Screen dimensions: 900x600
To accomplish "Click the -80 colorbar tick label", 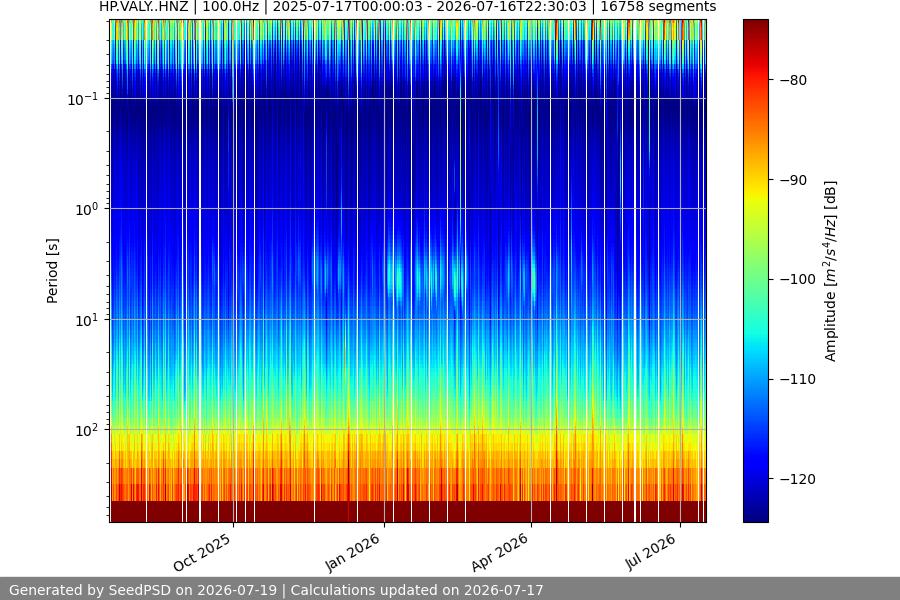I will point(793,80).
